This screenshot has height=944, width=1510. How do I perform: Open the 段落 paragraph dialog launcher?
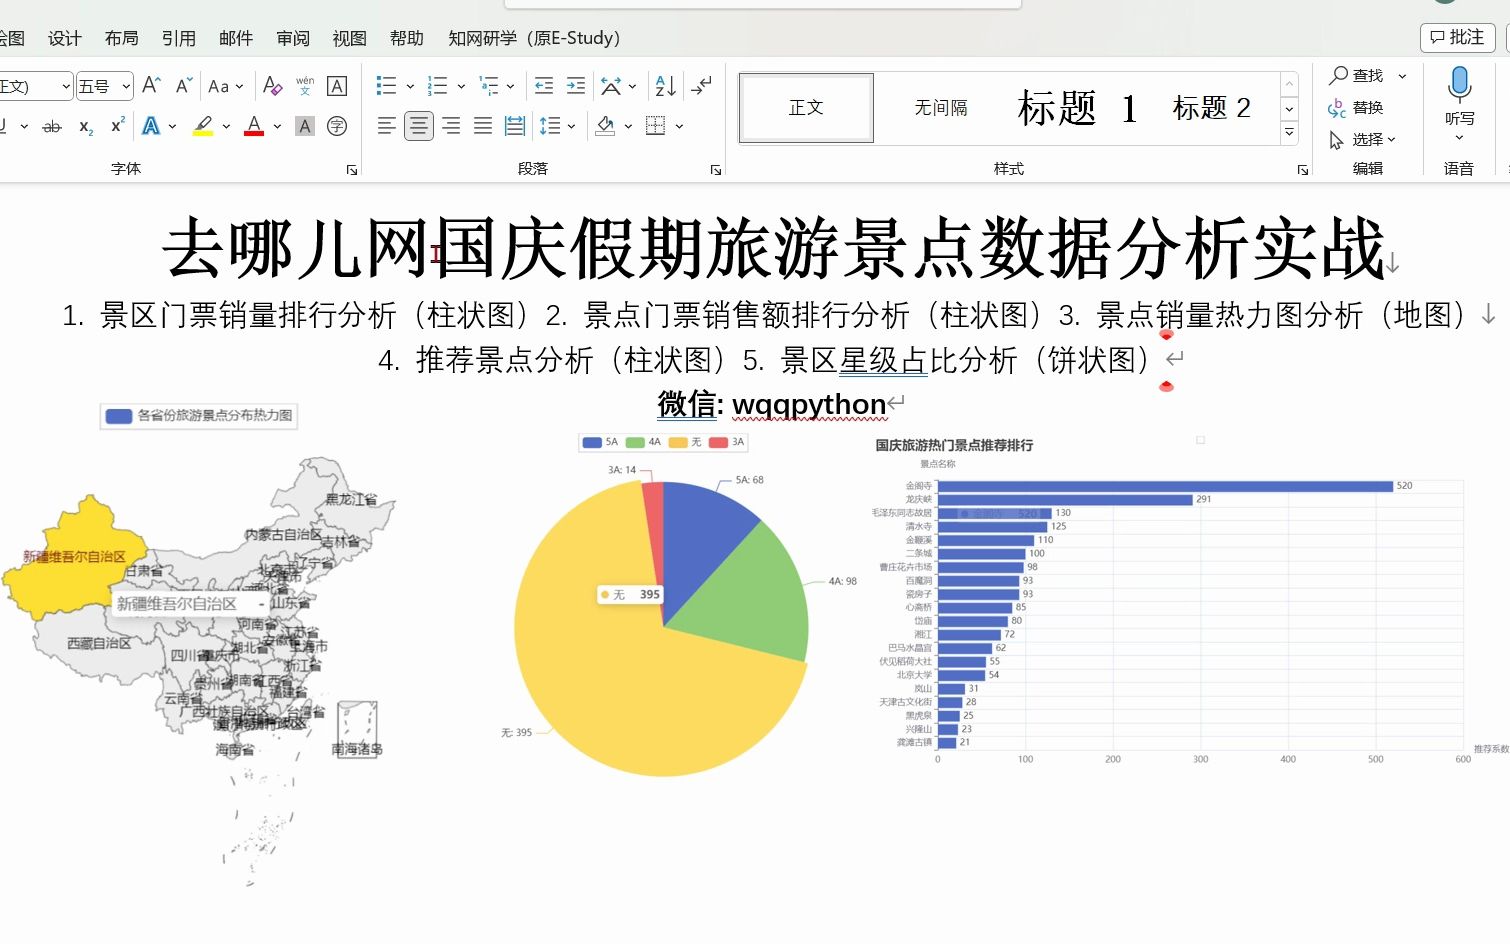pyautogui.click(x=716, y=170)
